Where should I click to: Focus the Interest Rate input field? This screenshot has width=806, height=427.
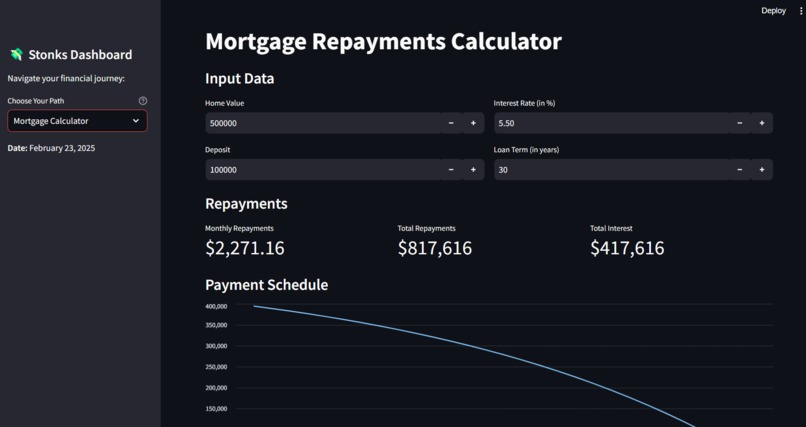[x=612, y=123]
